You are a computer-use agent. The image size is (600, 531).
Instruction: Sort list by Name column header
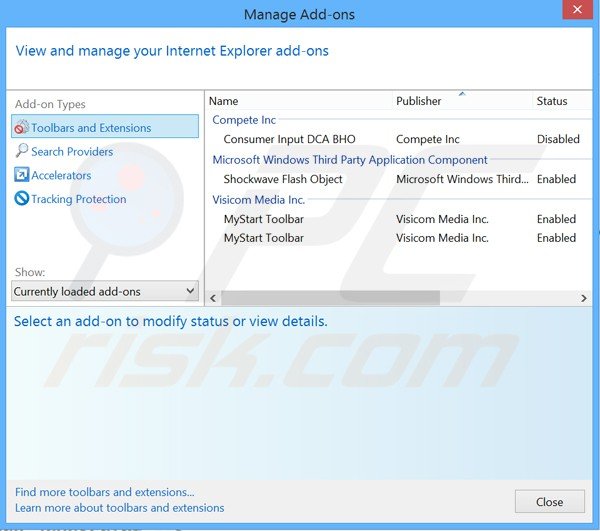coord(223,101)
